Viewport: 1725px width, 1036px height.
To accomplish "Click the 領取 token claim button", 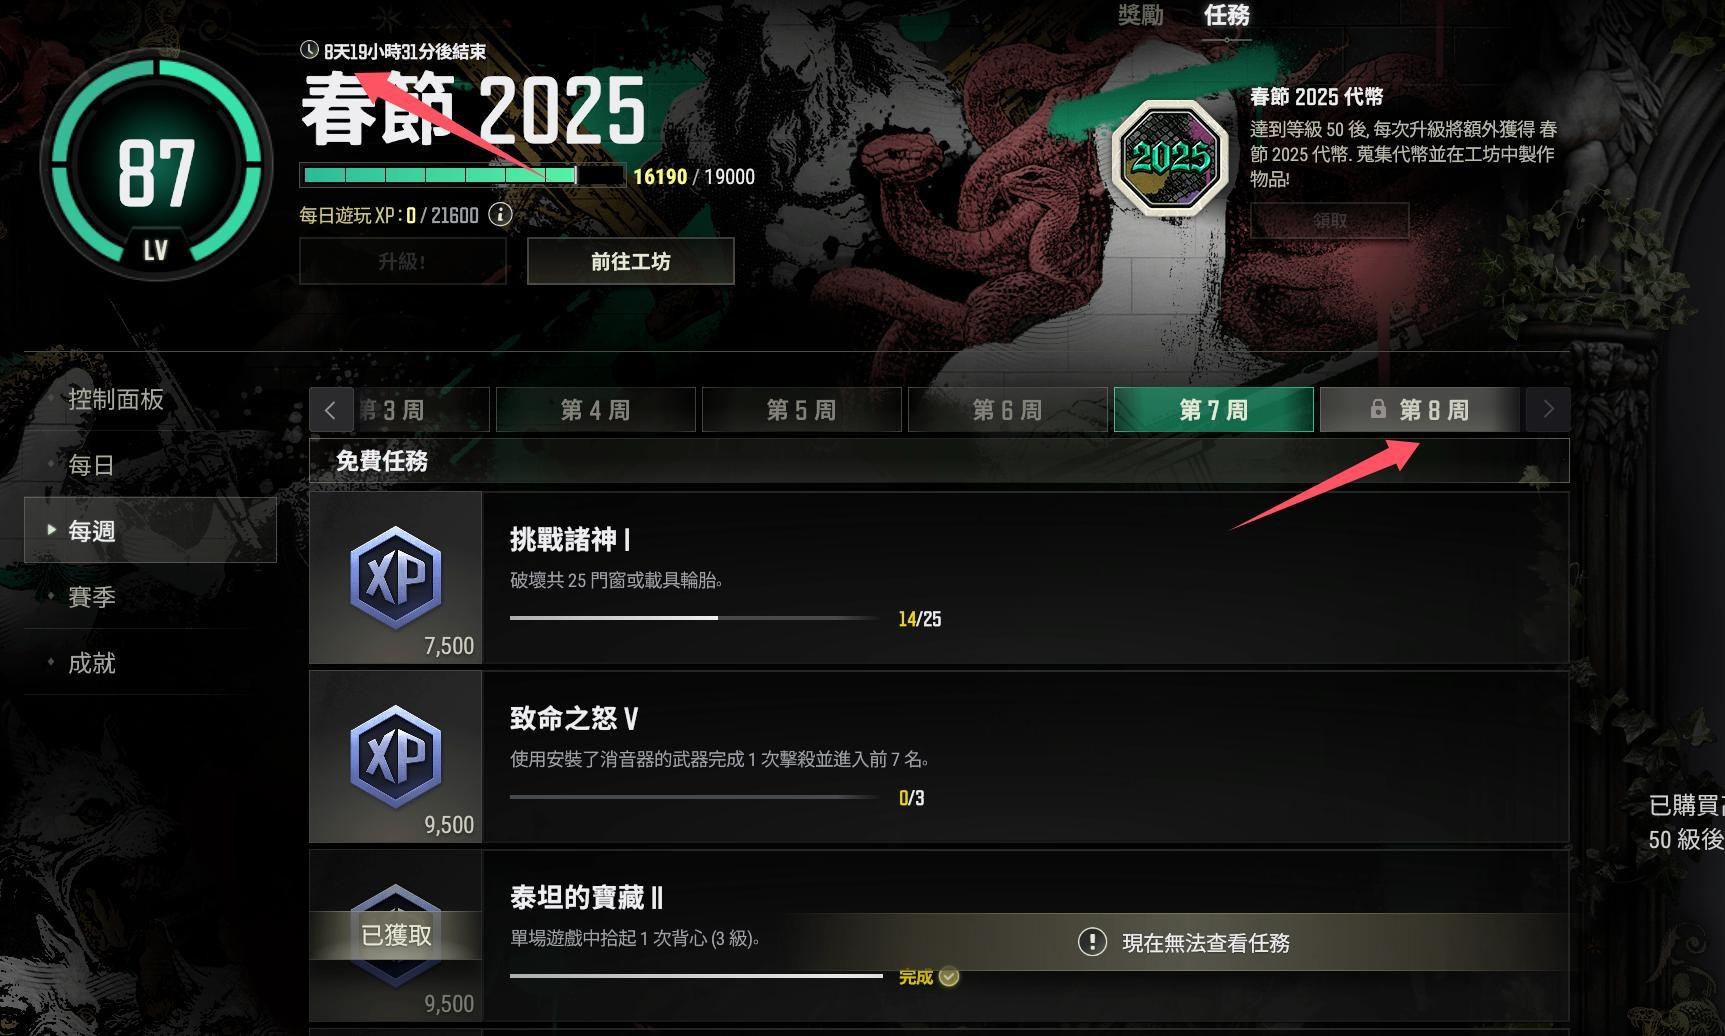I will tap(1329, 220).
